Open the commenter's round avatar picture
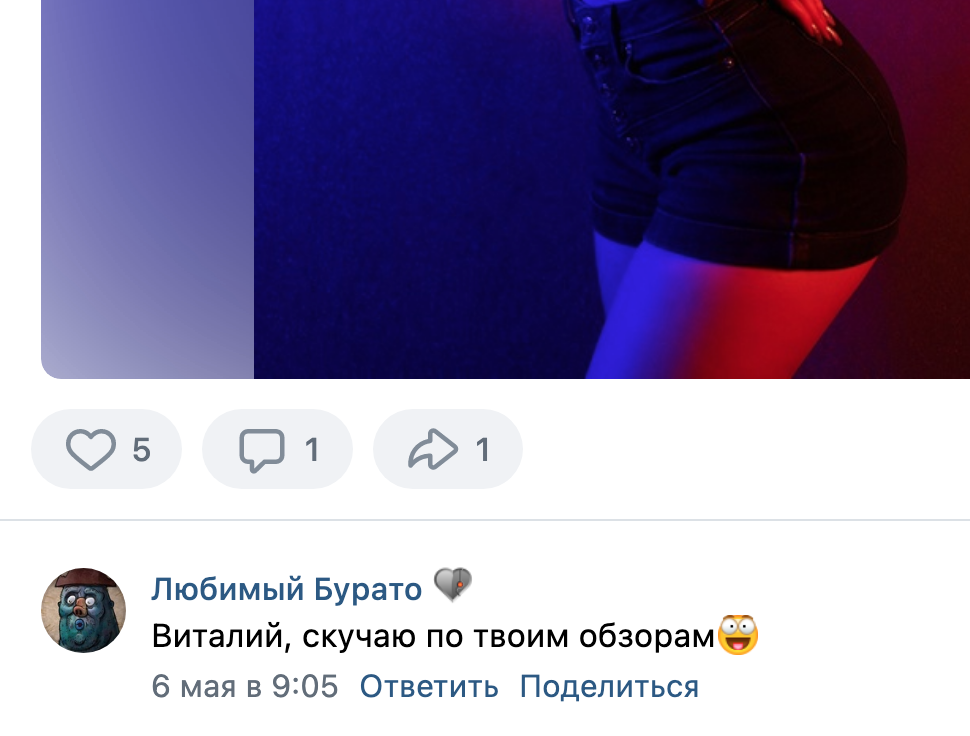This screenshot has width=970, height=736. click(84, 610)
